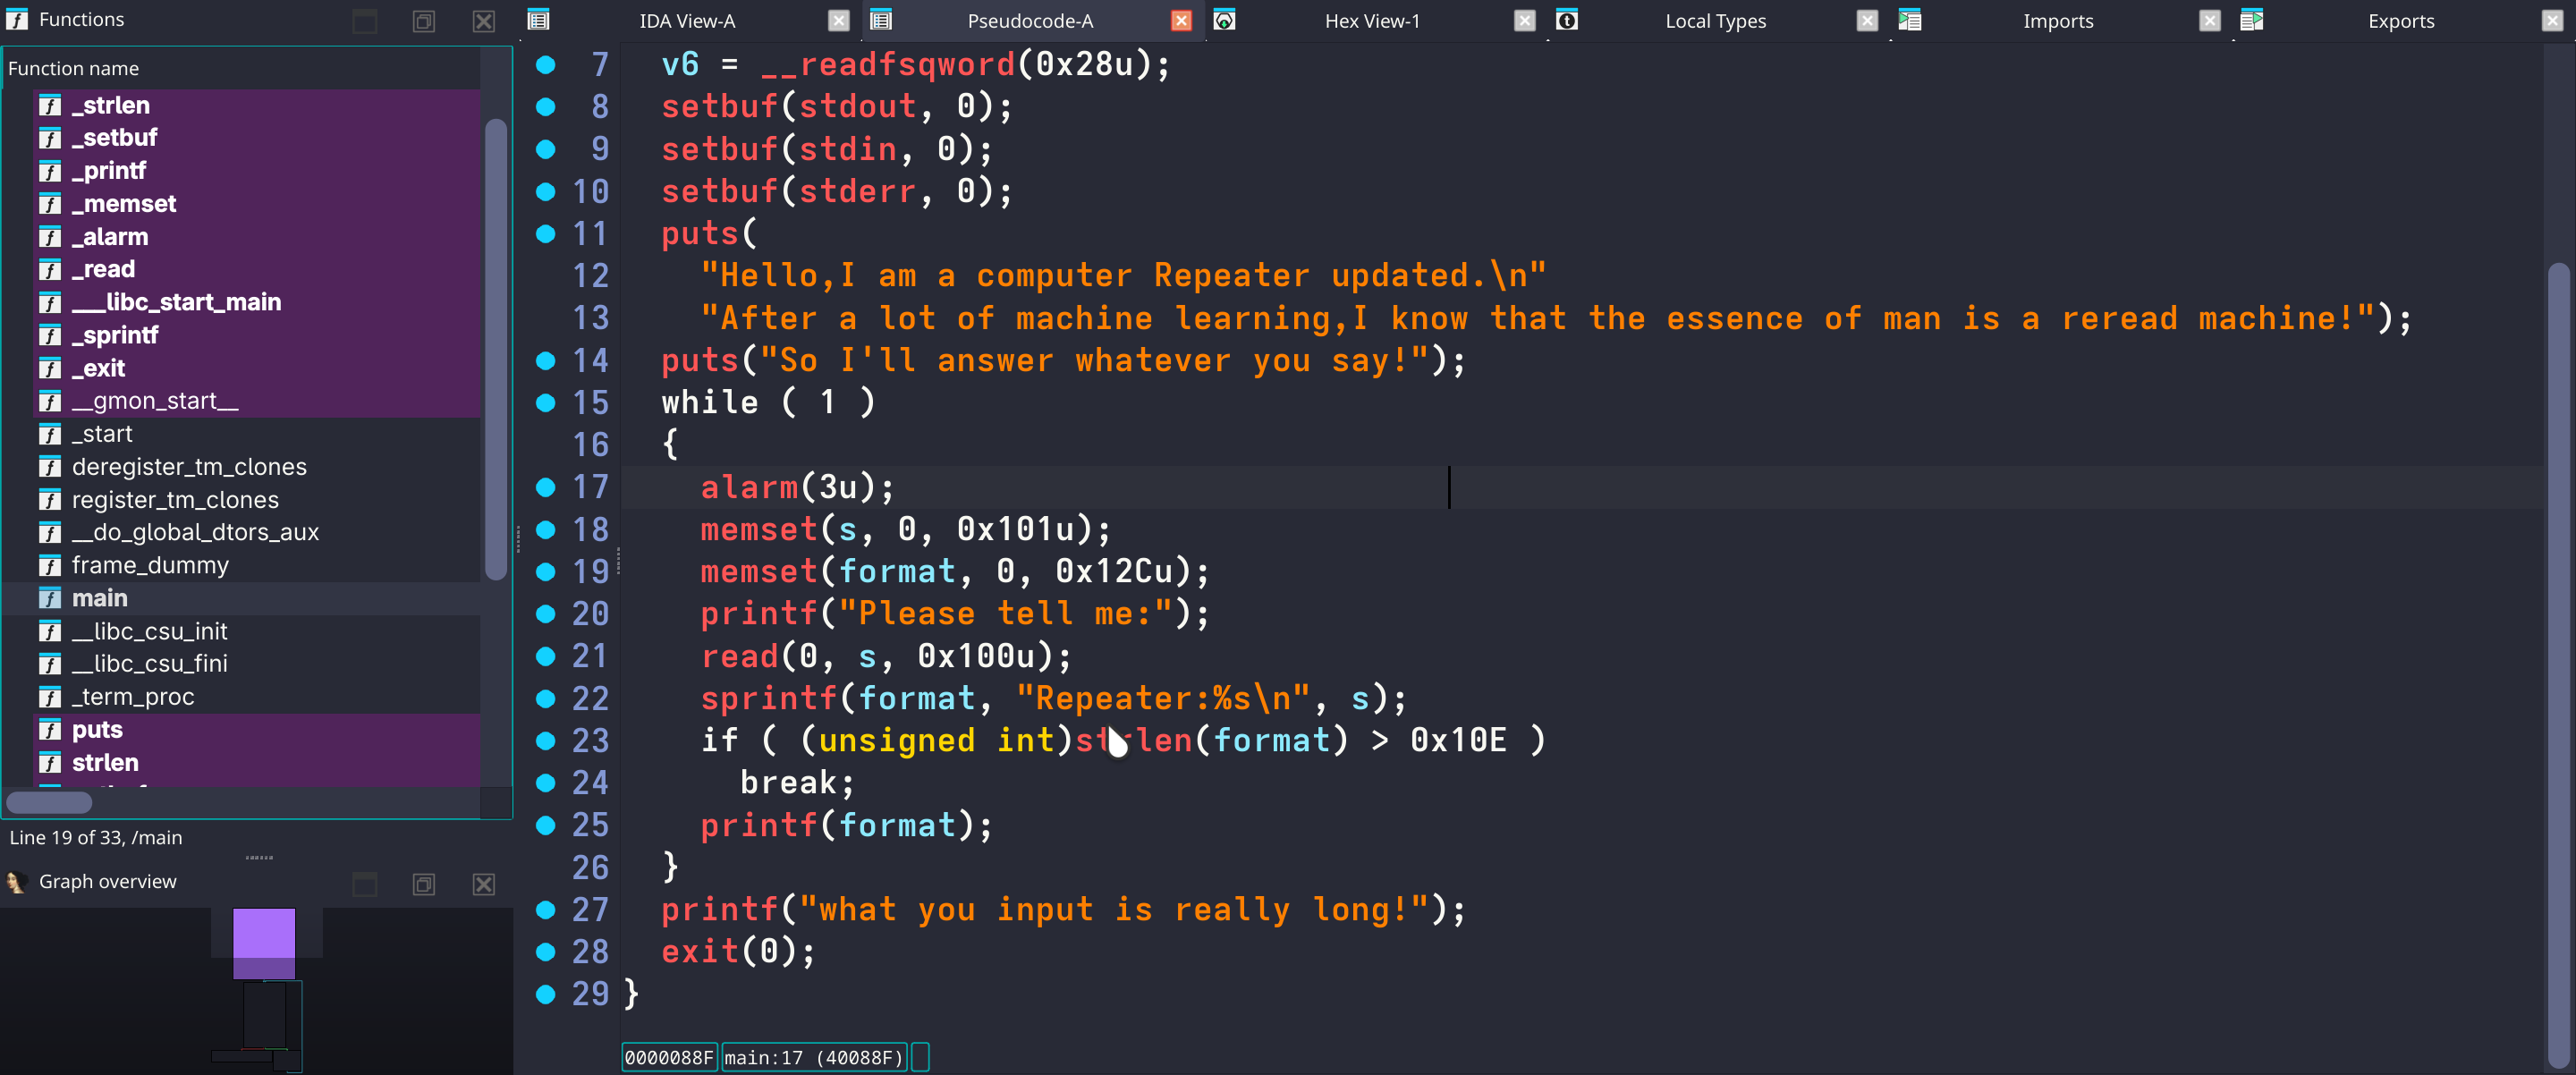Image resolution: width=2576 pixels, height=1075 pixels.
Task: Toggle the breakpoint dot on line 14
Action: [546, 361]
